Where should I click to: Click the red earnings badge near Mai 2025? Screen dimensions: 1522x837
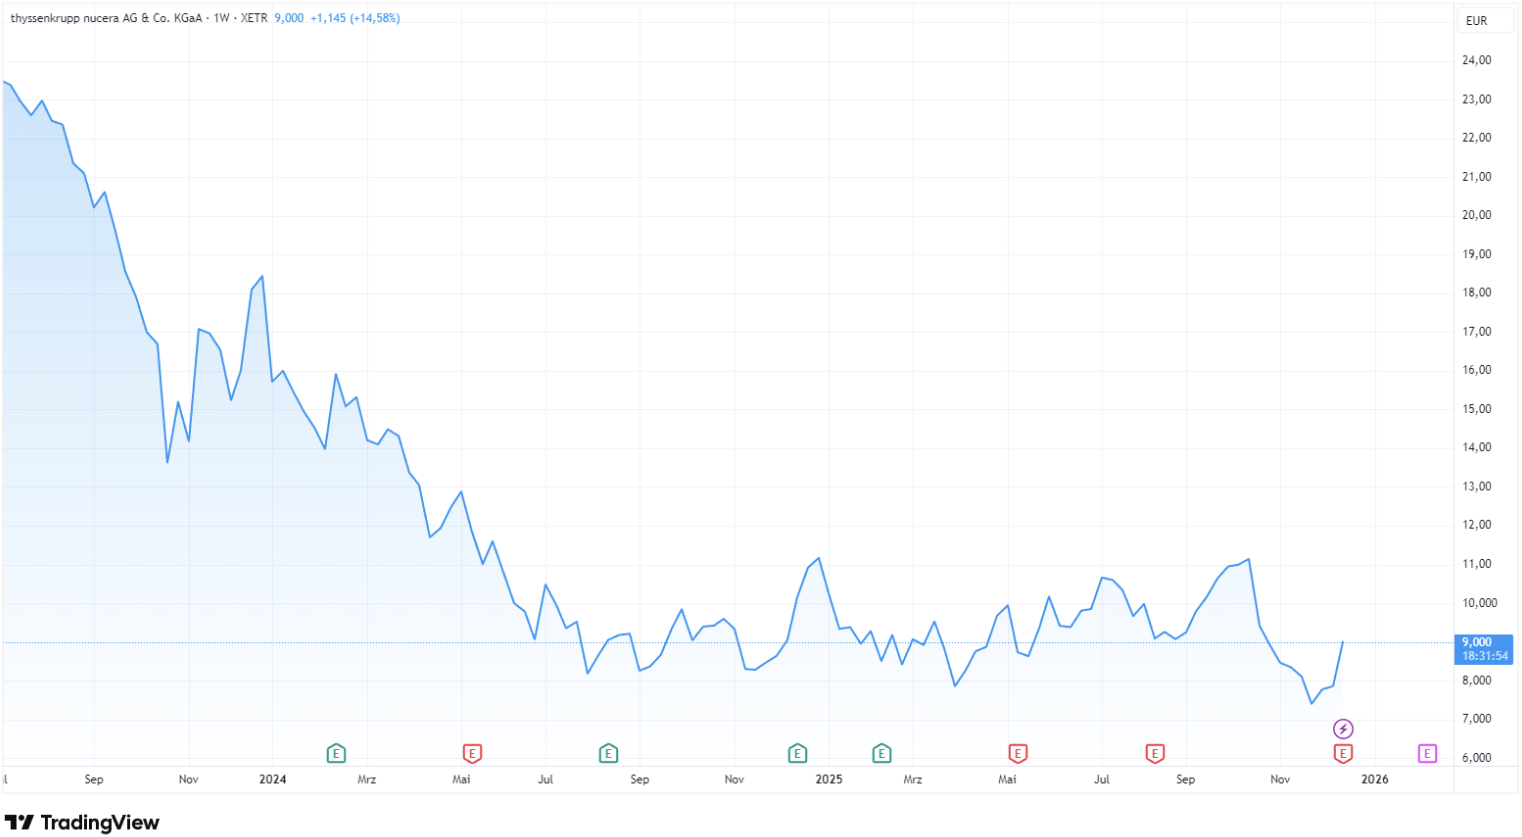[1016, 754]
